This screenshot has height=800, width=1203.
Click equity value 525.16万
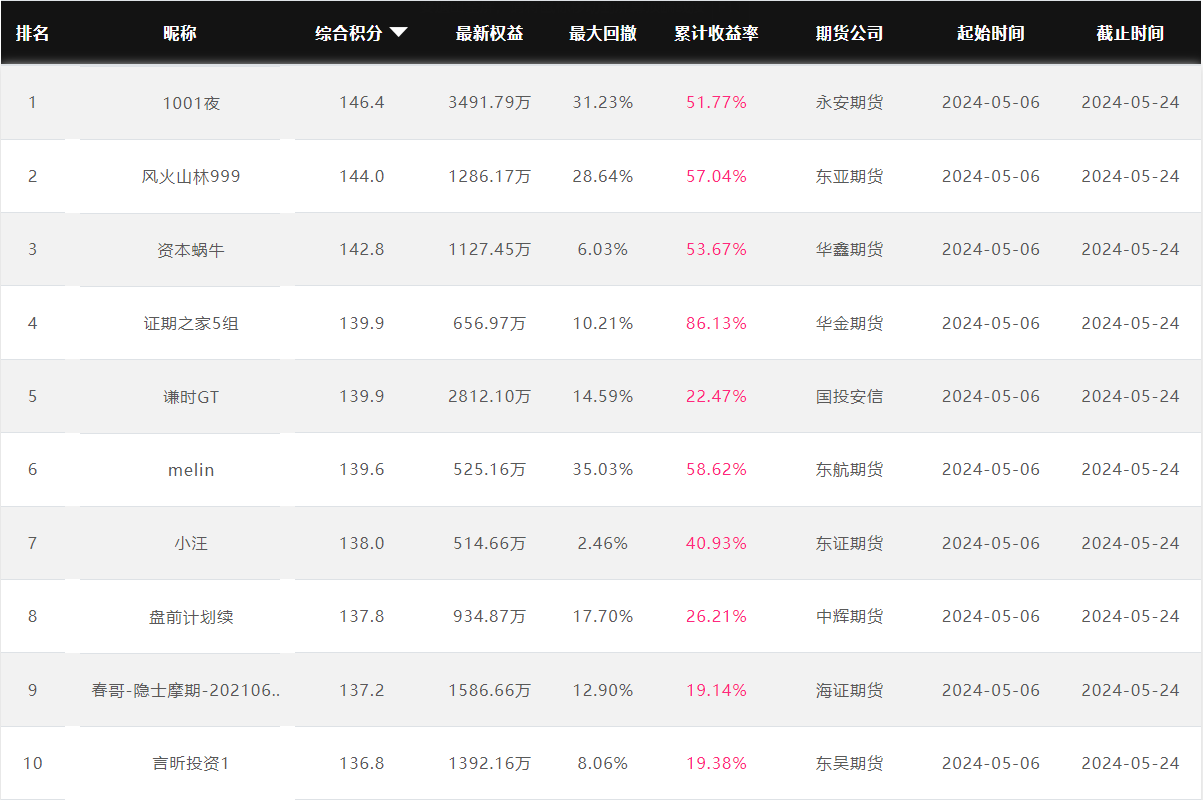489,469
